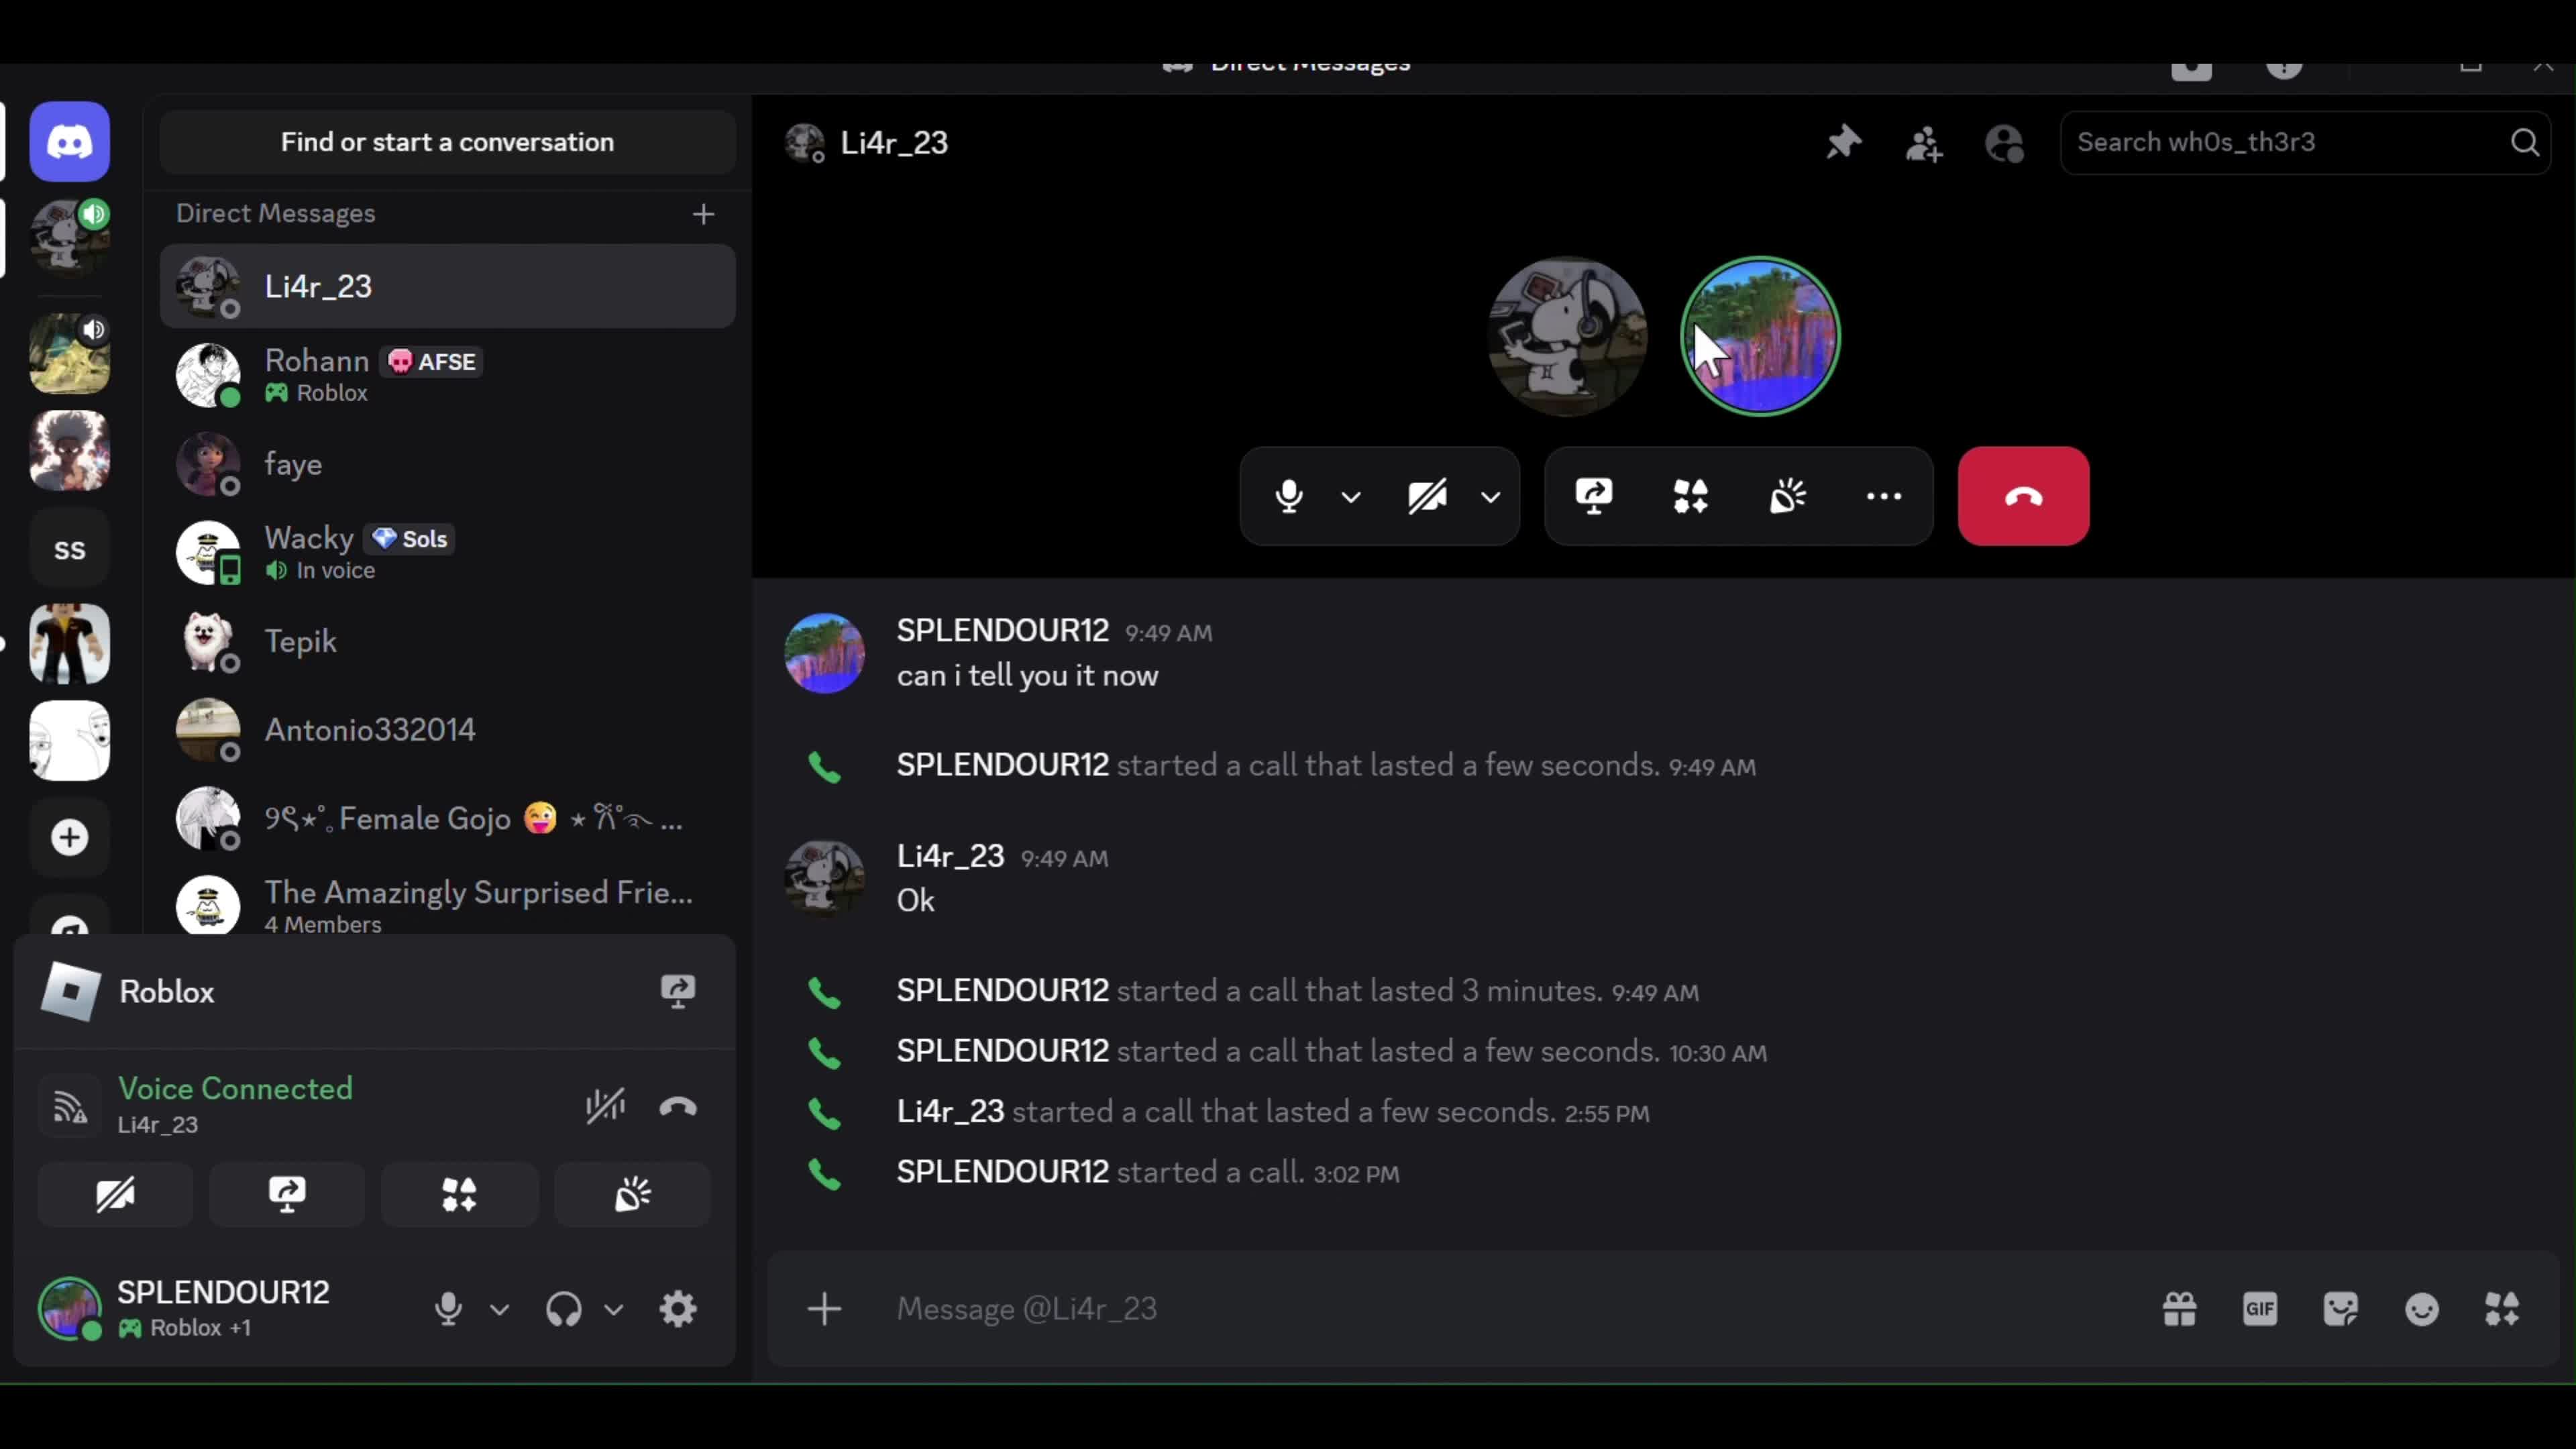Open the sticker picker
2576x1449 pixels.
pos(2340,1308)
